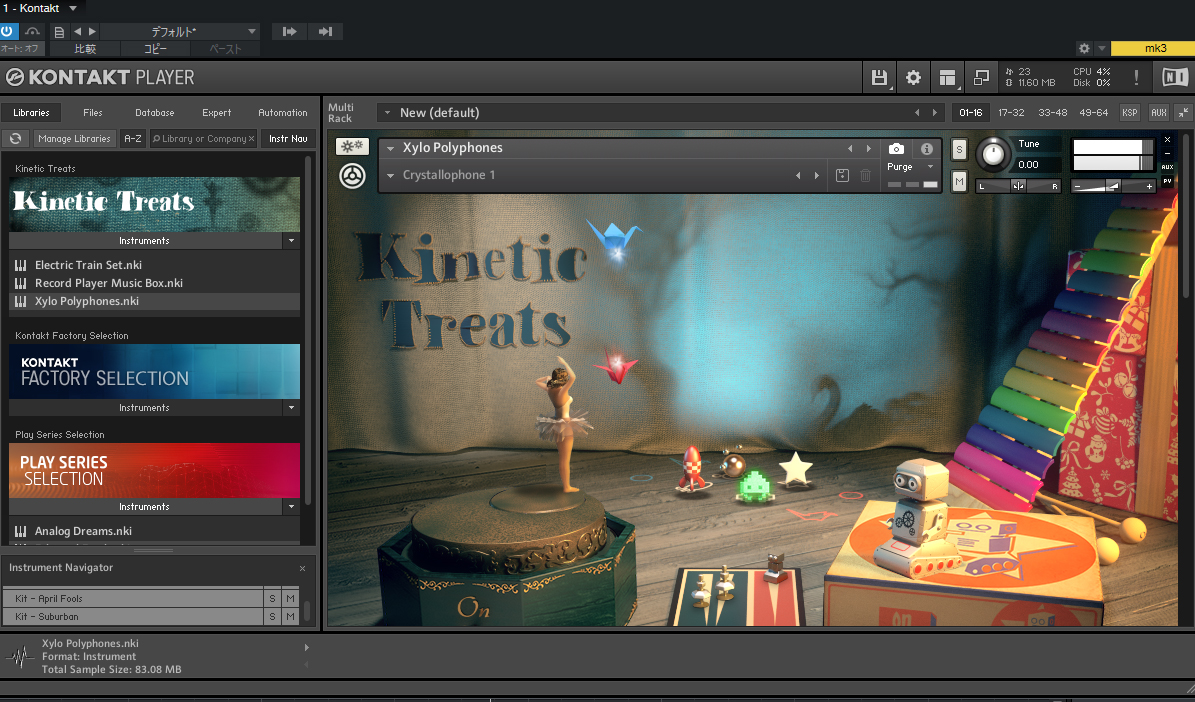1195x702 pixels.
Task: Open instrument info icon
Action: pyautogui.click(x=927, y=149)
